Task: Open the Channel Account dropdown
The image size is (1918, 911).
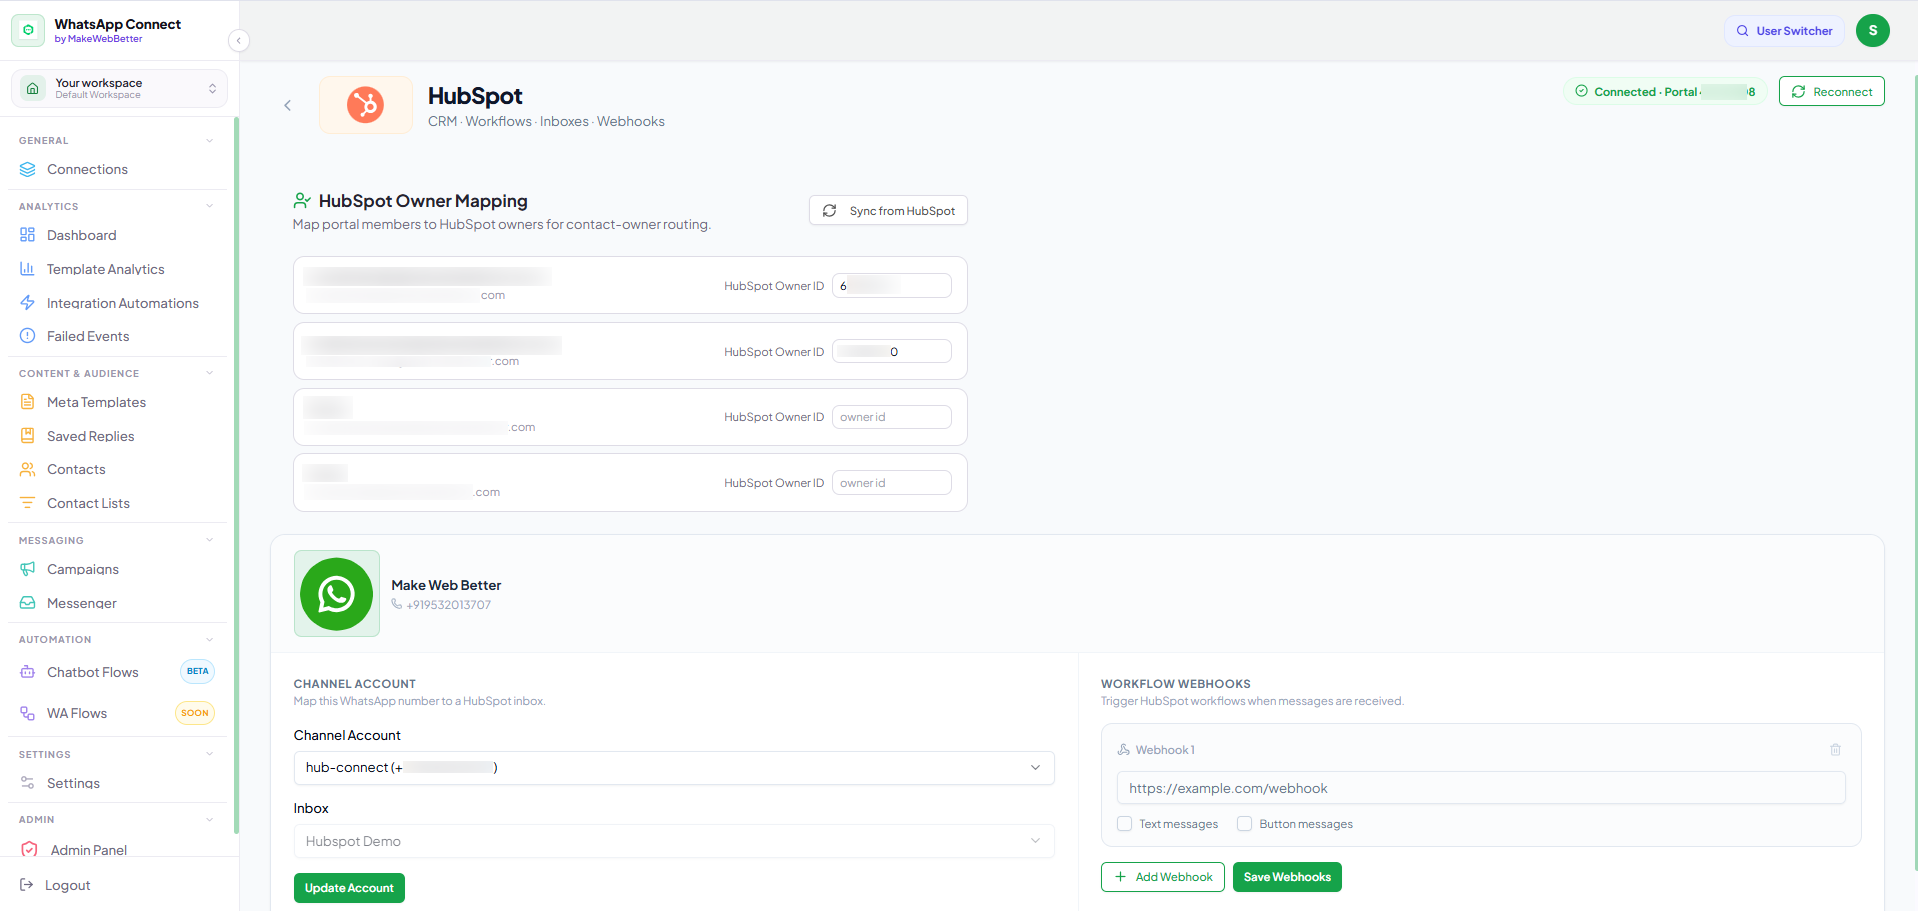Action: (x=674, y=768)
